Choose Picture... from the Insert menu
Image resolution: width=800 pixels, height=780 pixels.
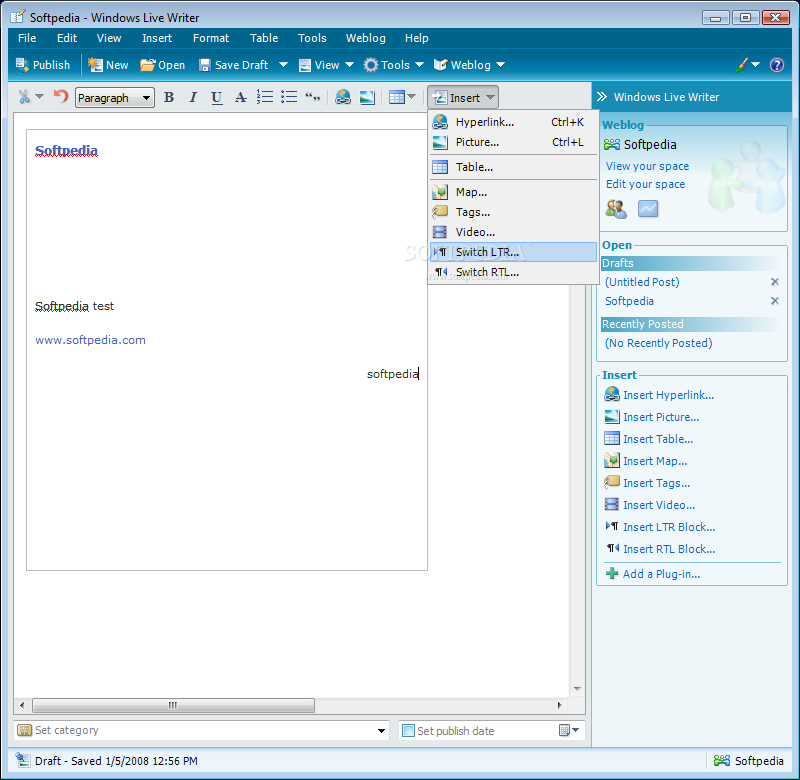coord(513,142)
